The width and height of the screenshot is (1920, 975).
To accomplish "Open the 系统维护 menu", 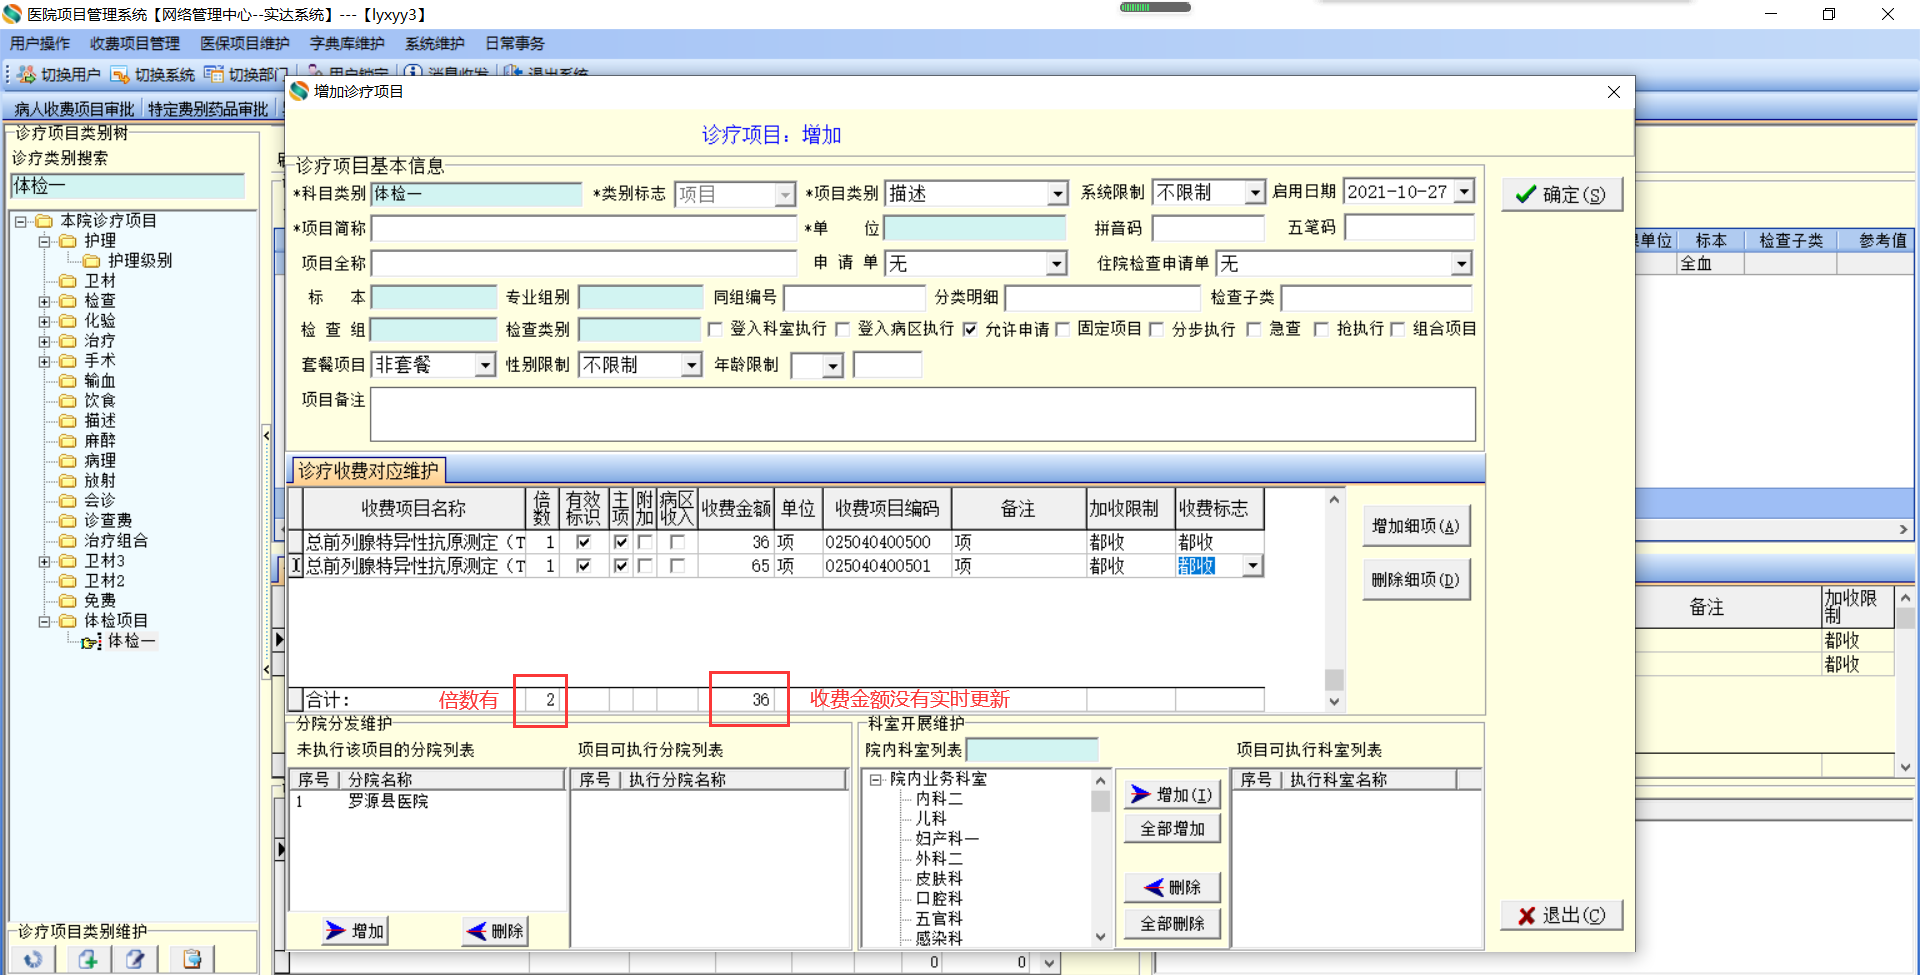I will [435, 44].
